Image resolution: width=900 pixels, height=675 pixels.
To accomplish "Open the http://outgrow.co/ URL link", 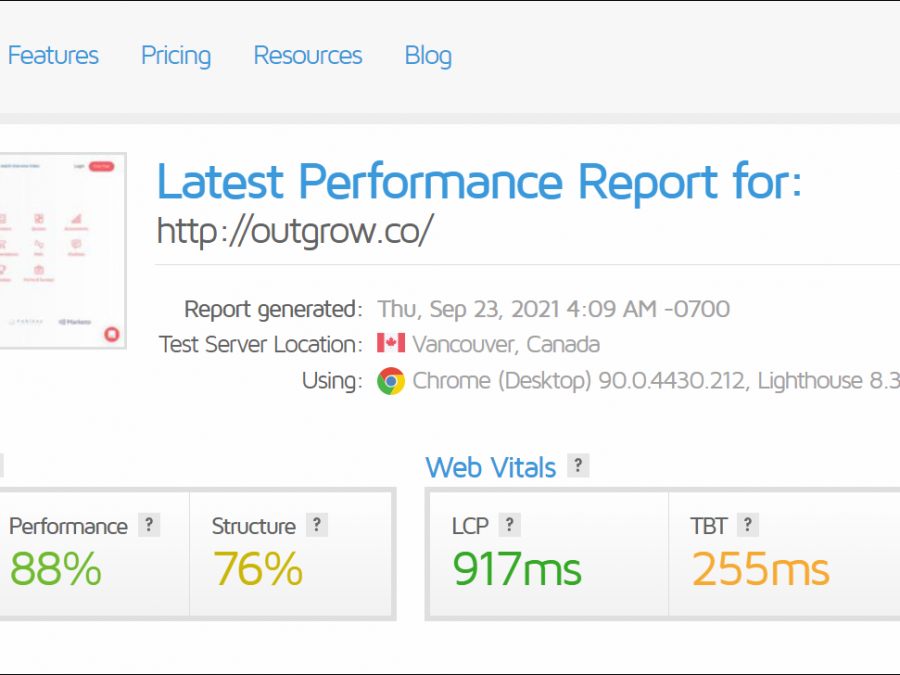I will point(295,231).
